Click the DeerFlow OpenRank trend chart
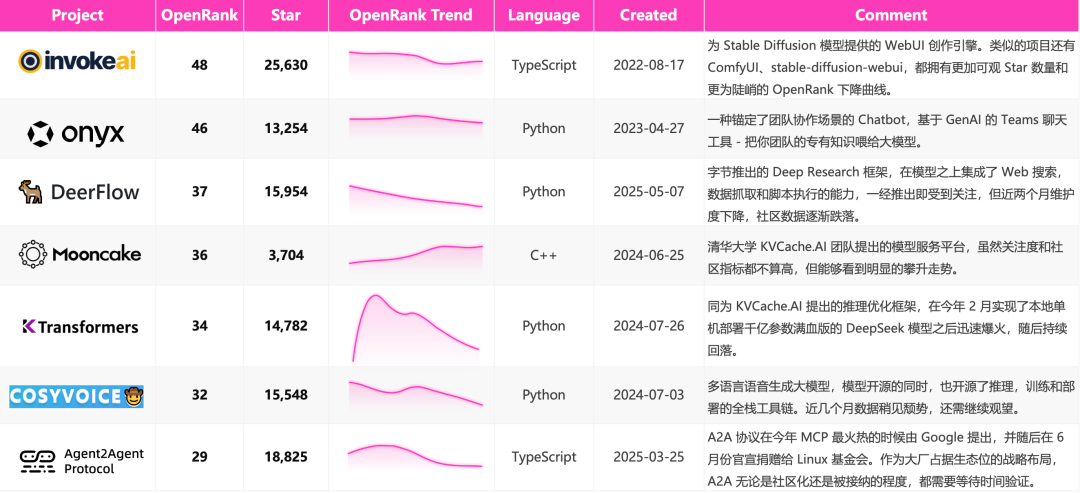 coord(416,196)
